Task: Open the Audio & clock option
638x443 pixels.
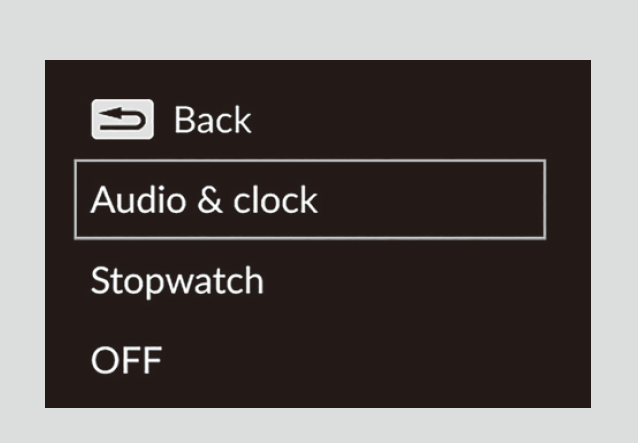Action: pos(204,200)
